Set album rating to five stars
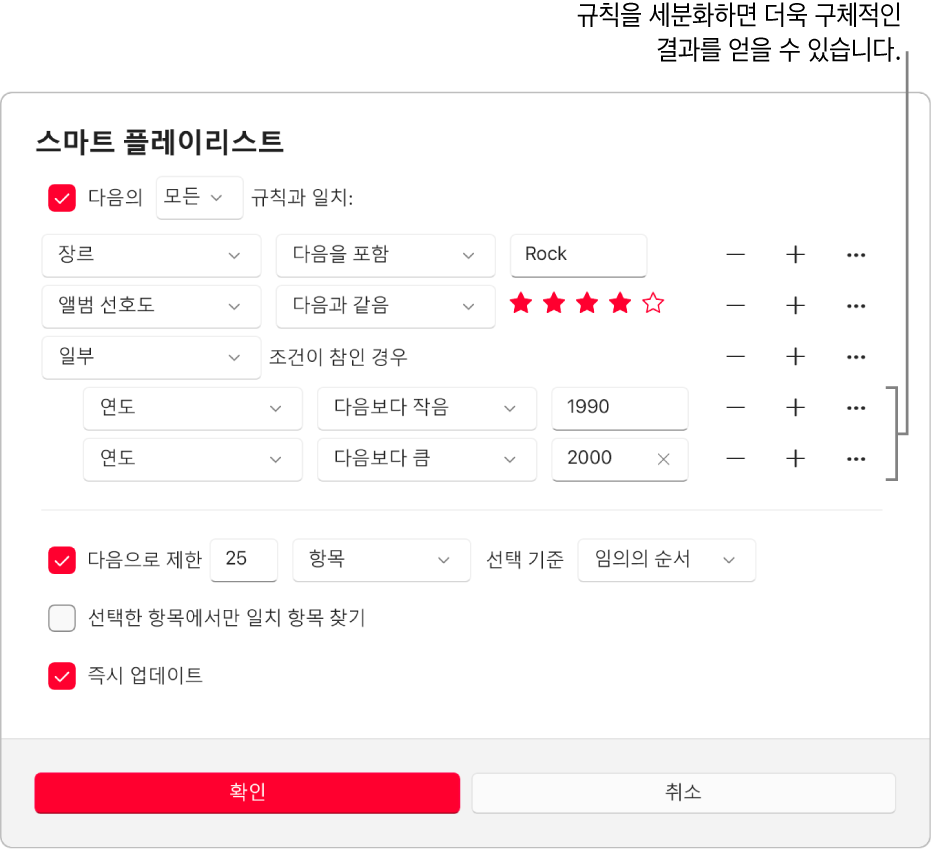Viewport: 934px width, 849px height. click(652, 303)
